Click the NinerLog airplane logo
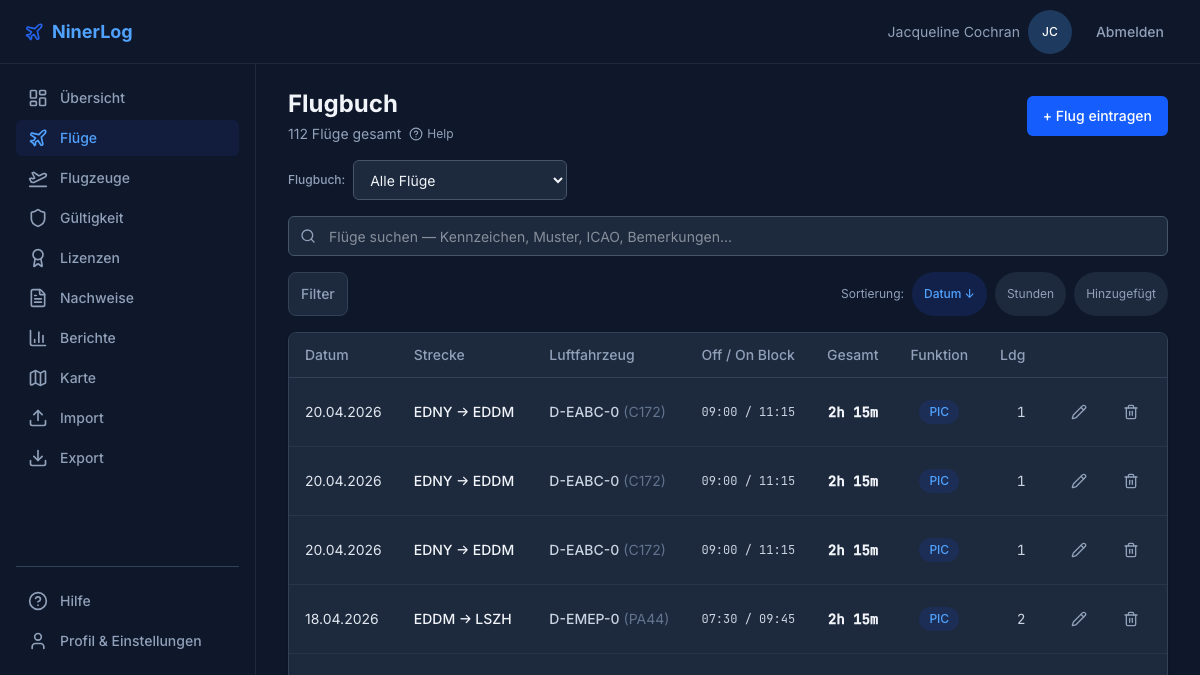Screen dimensions: 1200x675 (x=34, y=32)
